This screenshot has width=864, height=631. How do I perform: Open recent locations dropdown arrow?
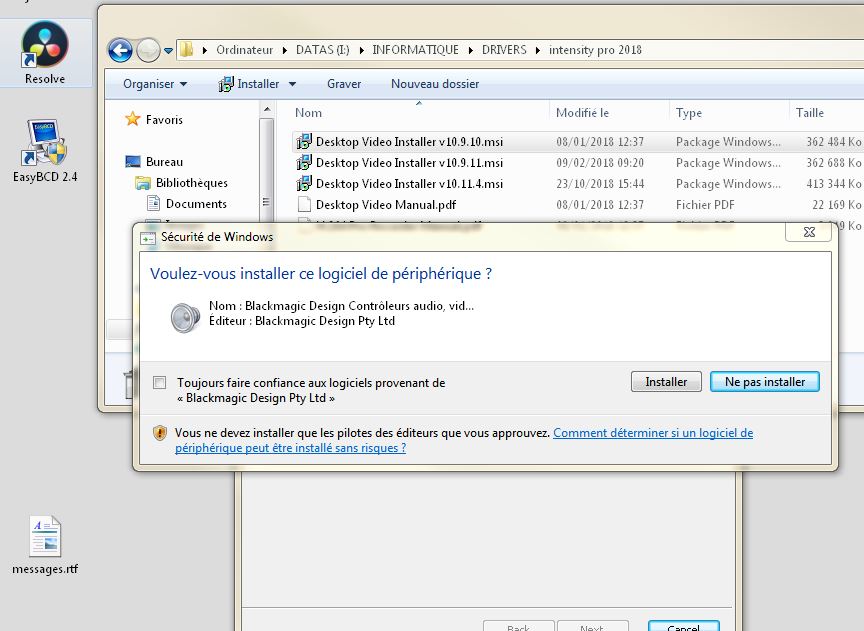click(169, 51)
